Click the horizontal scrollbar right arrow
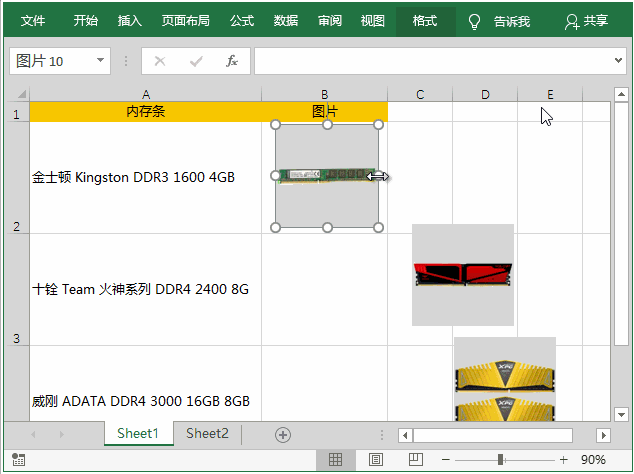The width and height of the screenshot is (634, 474). [603, 436]
